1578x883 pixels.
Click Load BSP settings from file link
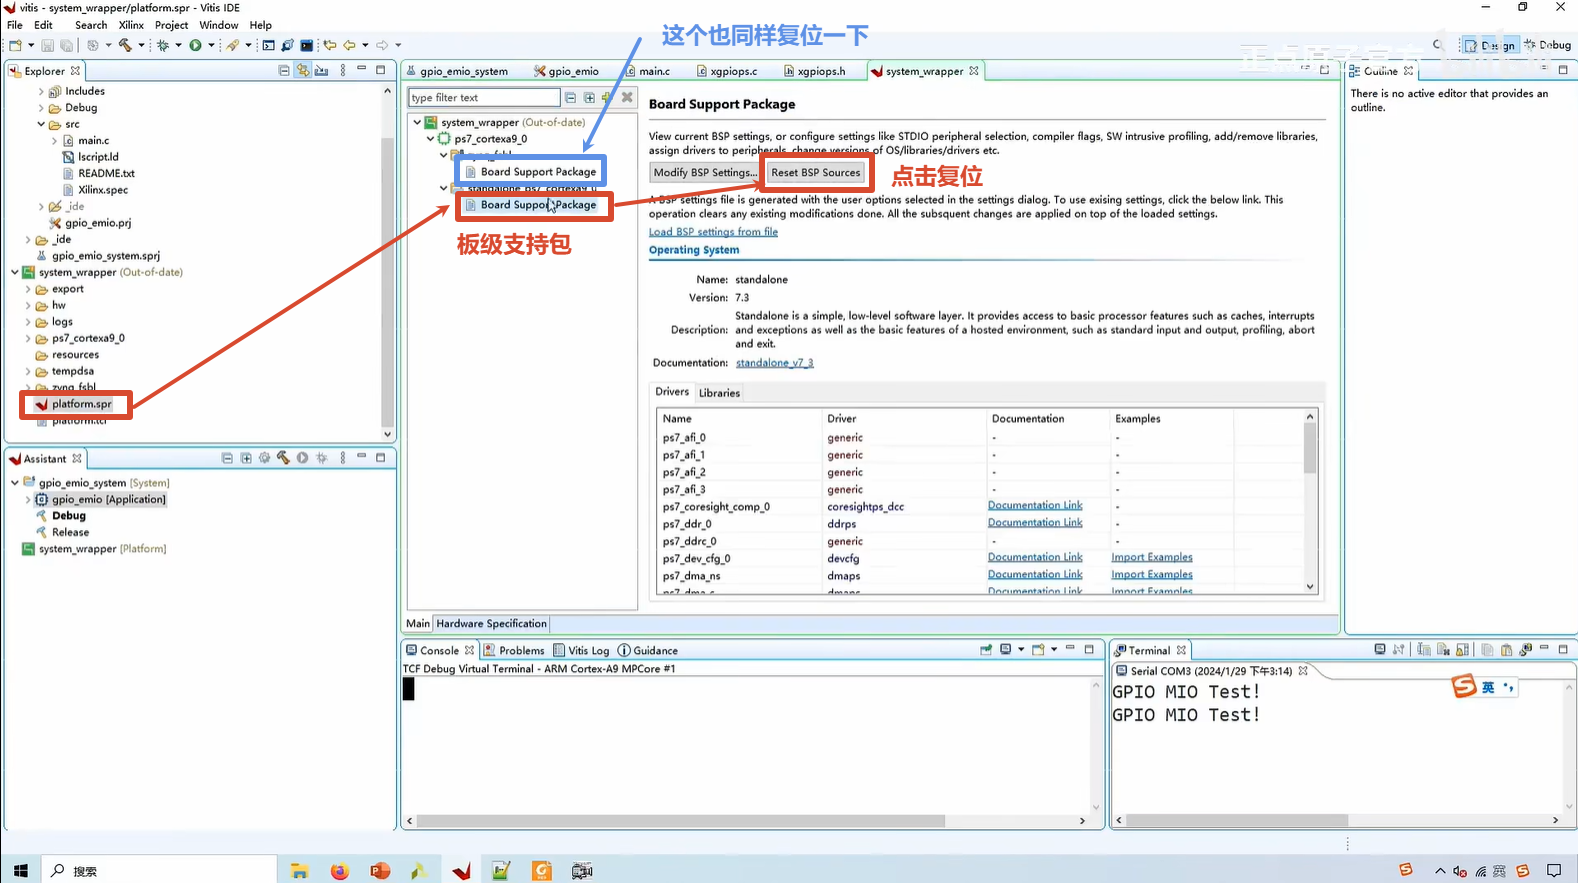tap(713, 232)
